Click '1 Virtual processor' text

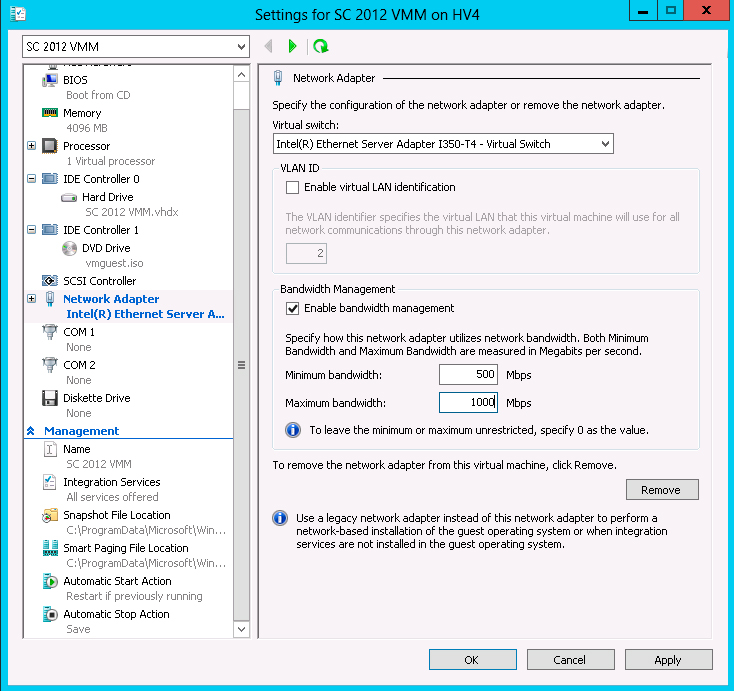pyautogui.click(x=111, y=161)
